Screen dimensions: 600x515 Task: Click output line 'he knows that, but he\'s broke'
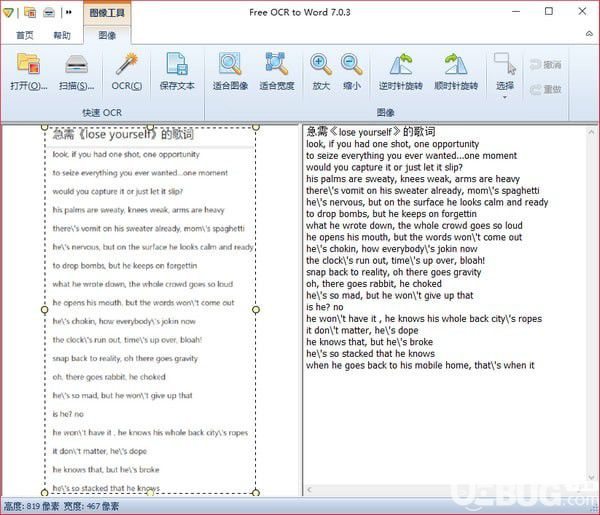click(369, 342)
